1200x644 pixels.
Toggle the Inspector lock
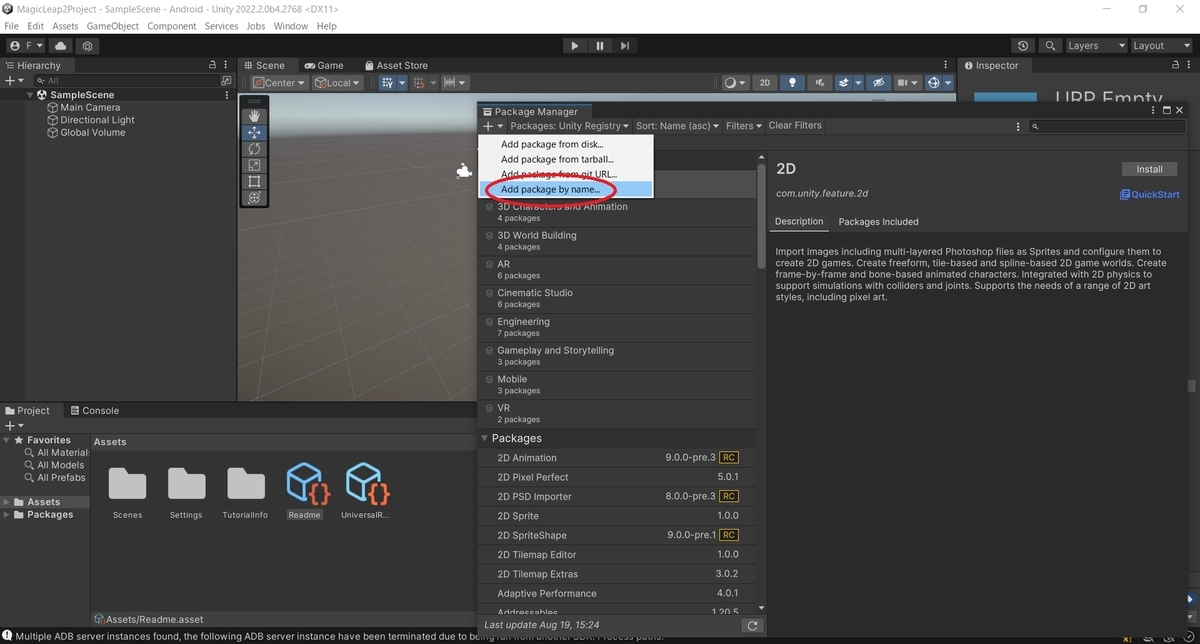1176,65
